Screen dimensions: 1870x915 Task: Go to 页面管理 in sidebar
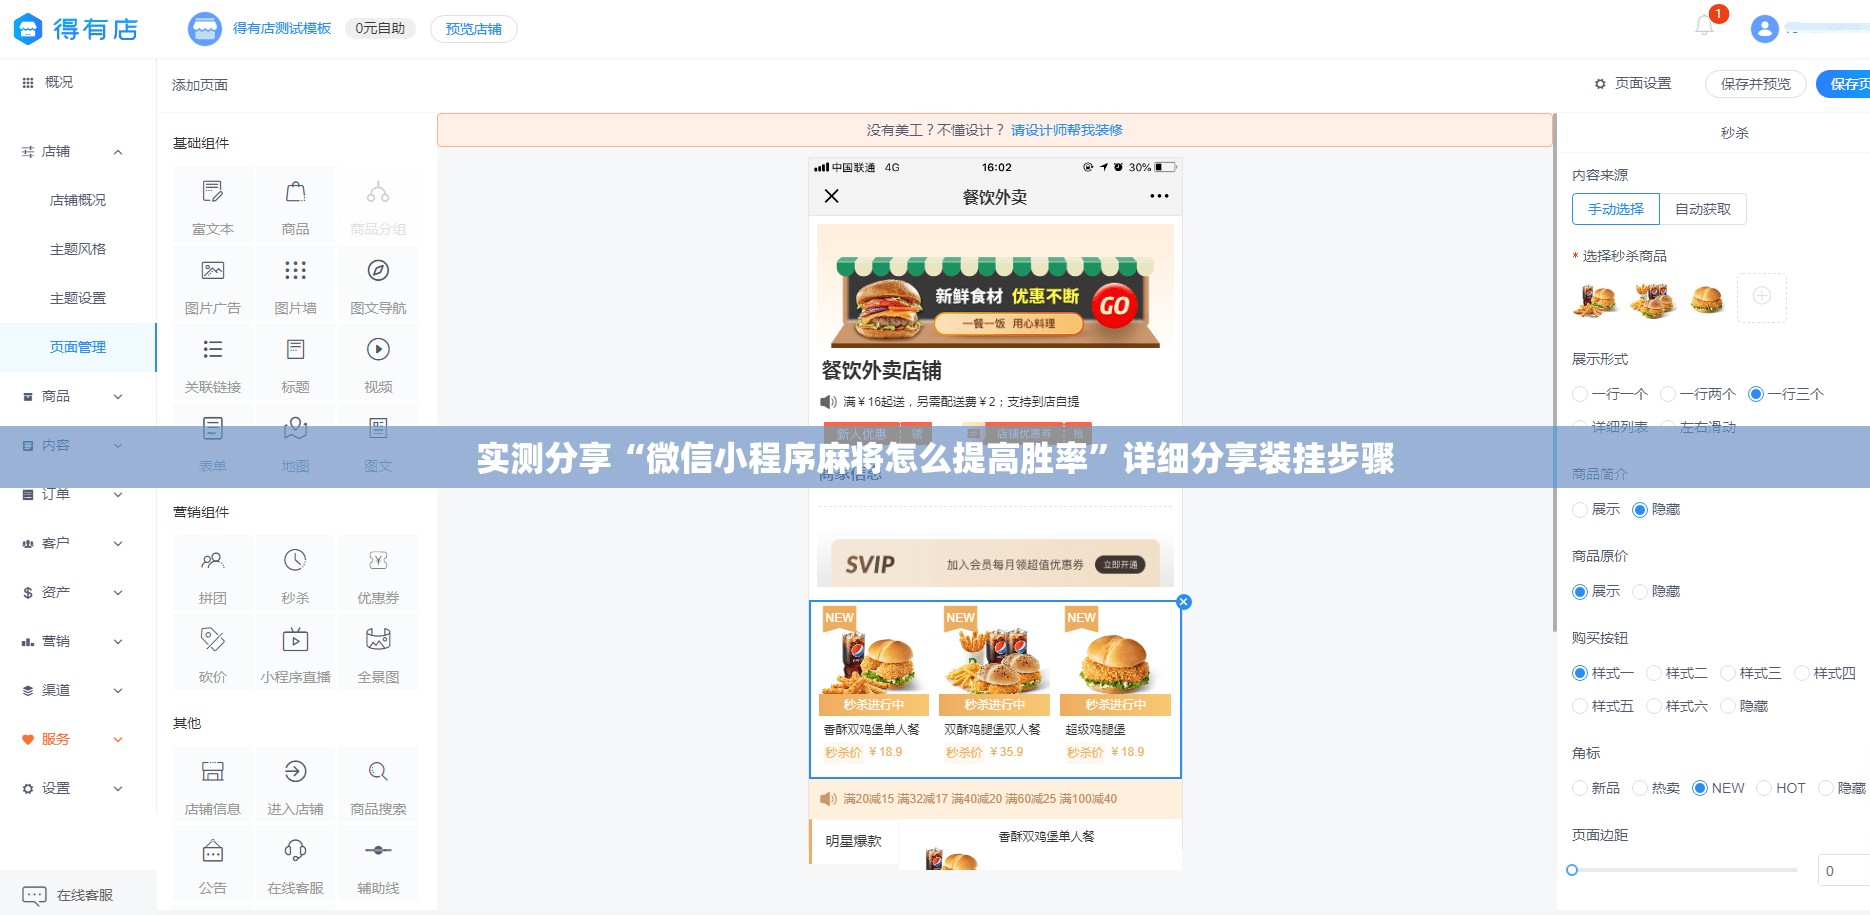pos(78,347)
